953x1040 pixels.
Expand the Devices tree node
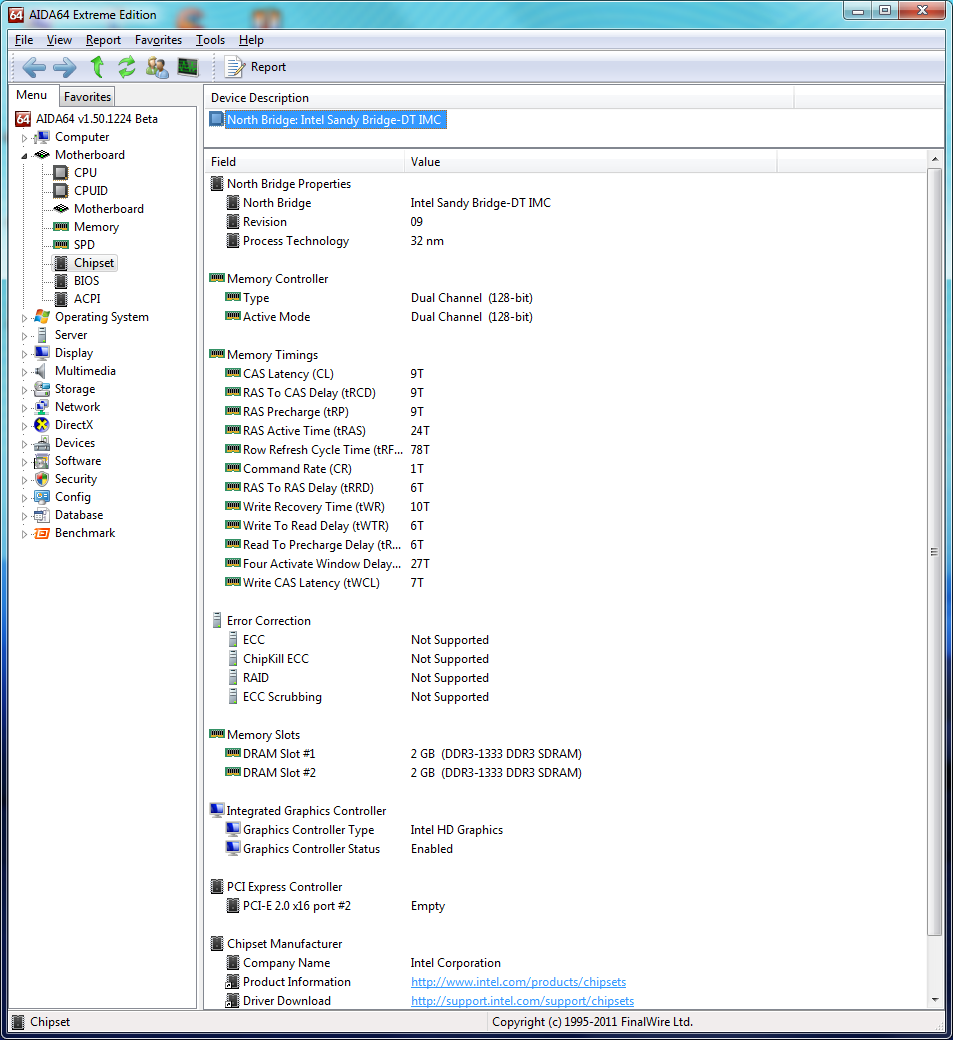click(x=25, y=444)
